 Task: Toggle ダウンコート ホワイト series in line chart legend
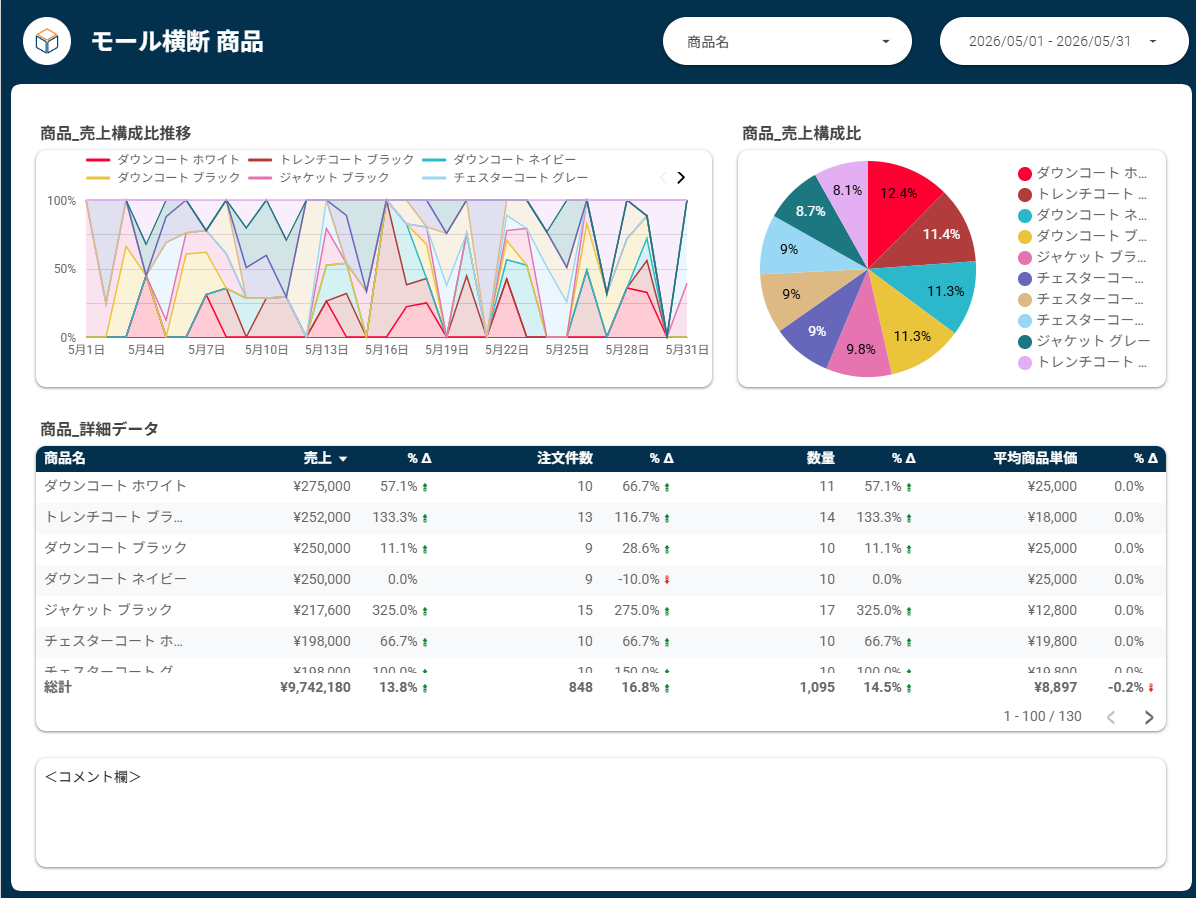pos(163,159)
